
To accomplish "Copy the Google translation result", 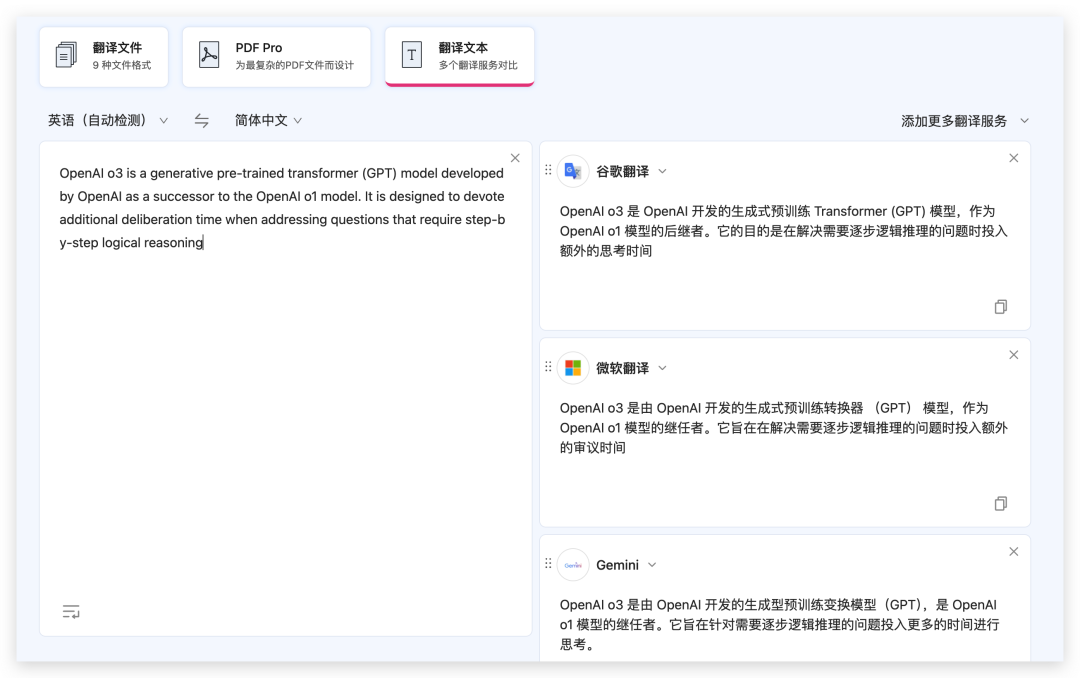I will 1000,307.
